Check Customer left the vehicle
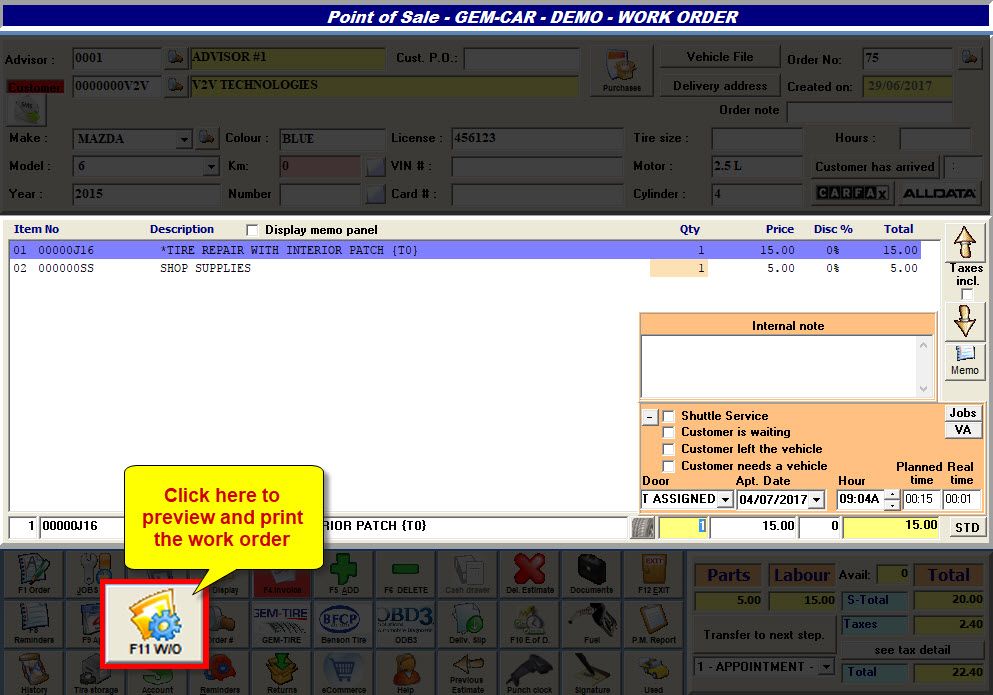 [x=668, y=449]
